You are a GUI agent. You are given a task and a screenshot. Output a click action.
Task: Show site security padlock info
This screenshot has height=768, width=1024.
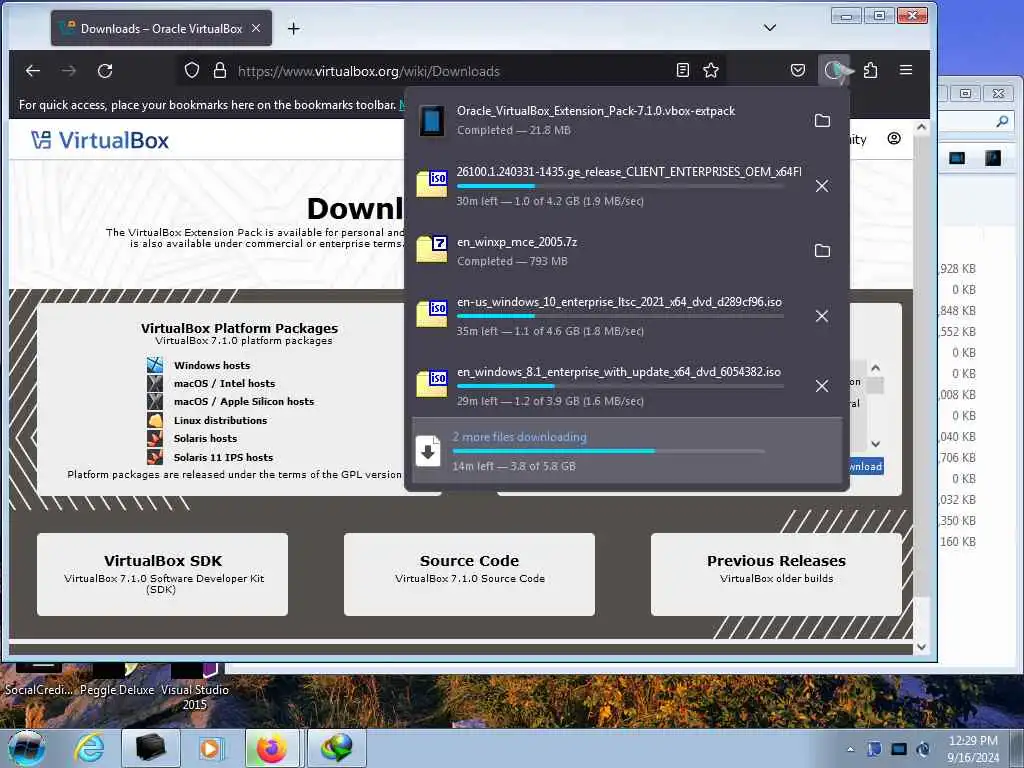tap(220, 71)
